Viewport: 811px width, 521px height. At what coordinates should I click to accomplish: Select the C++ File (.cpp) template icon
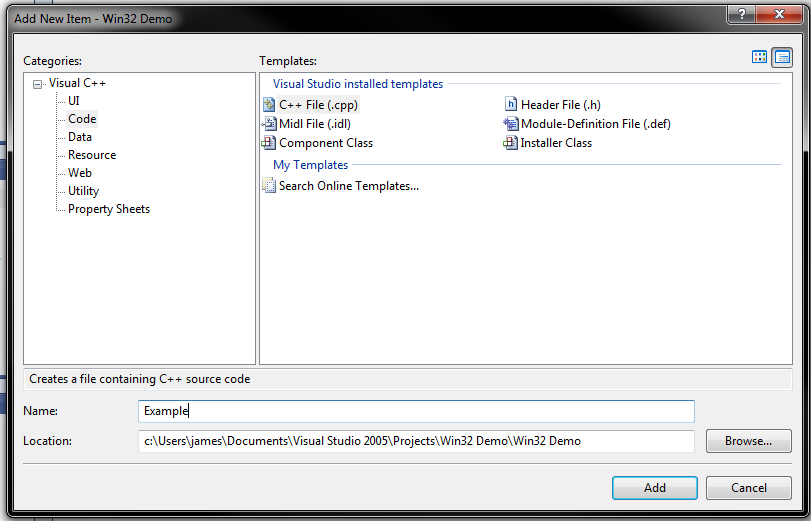tap(269, 105)
